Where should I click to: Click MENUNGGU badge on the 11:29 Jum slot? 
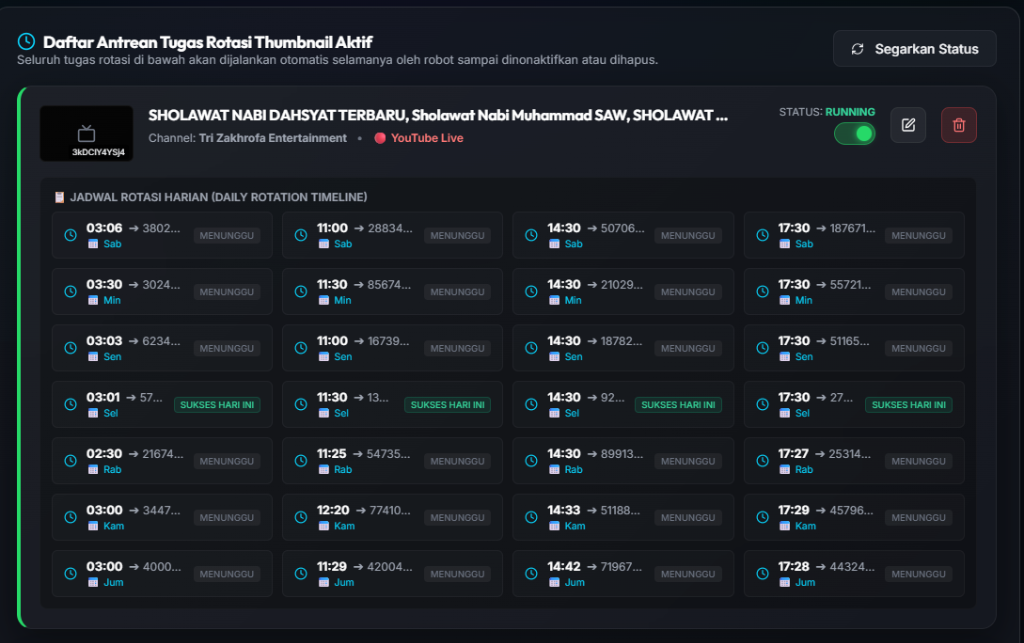(x=457, y=574)
